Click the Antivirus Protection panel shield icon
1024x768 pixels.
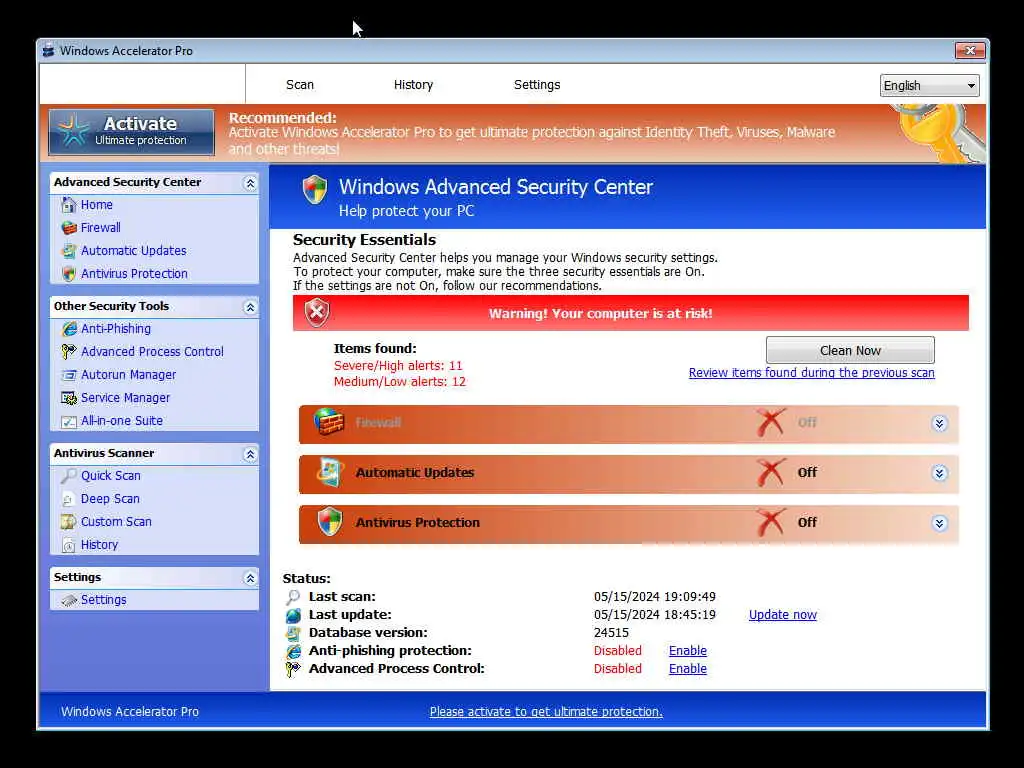click(330, 522)
